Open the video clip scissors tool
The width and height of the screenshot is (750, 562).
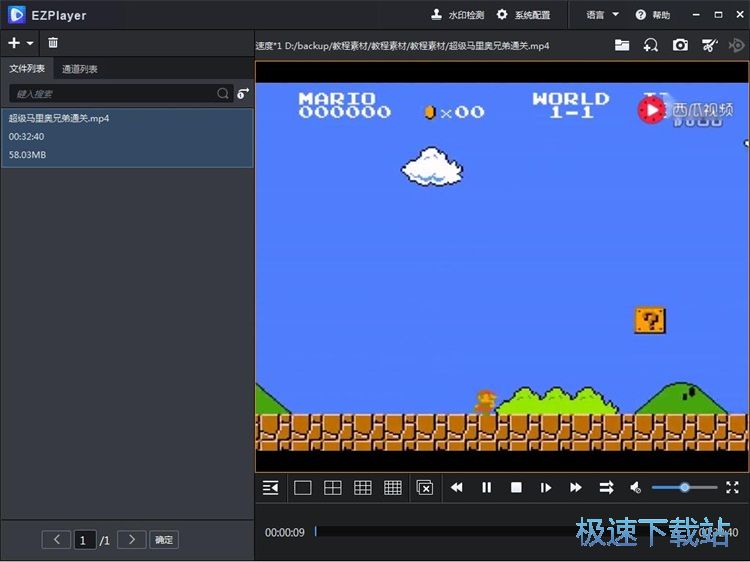[x=710, y=45]
